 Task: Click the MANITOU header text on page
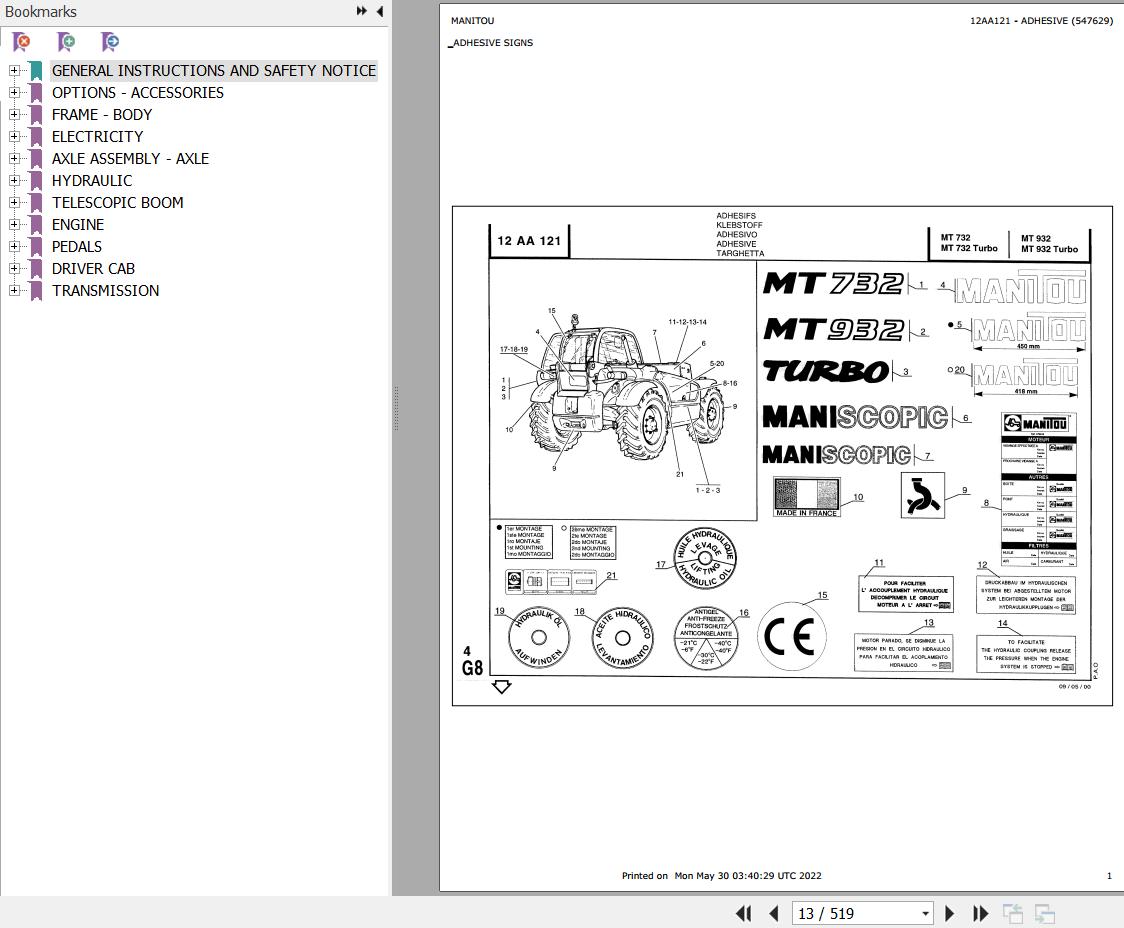472,21
